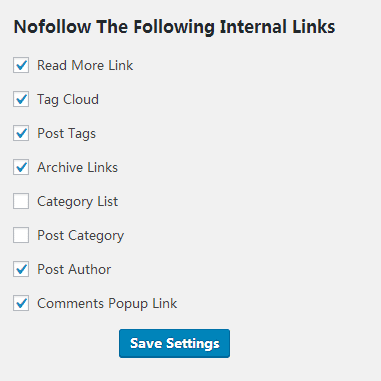The image size is (381, 381).
Task: Select the 'Category List' label text
Action: click(77, 202)
